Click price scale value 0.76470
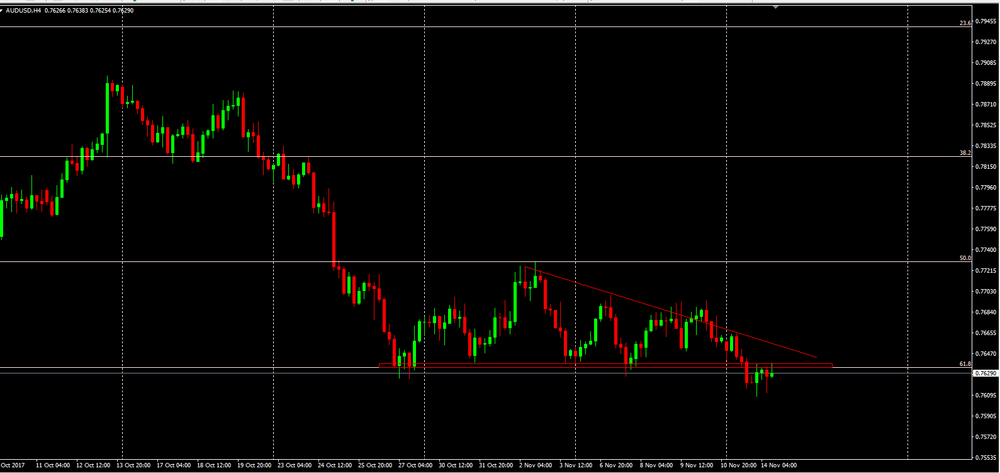Screen dimensions: 1000x473 [986, 354]
